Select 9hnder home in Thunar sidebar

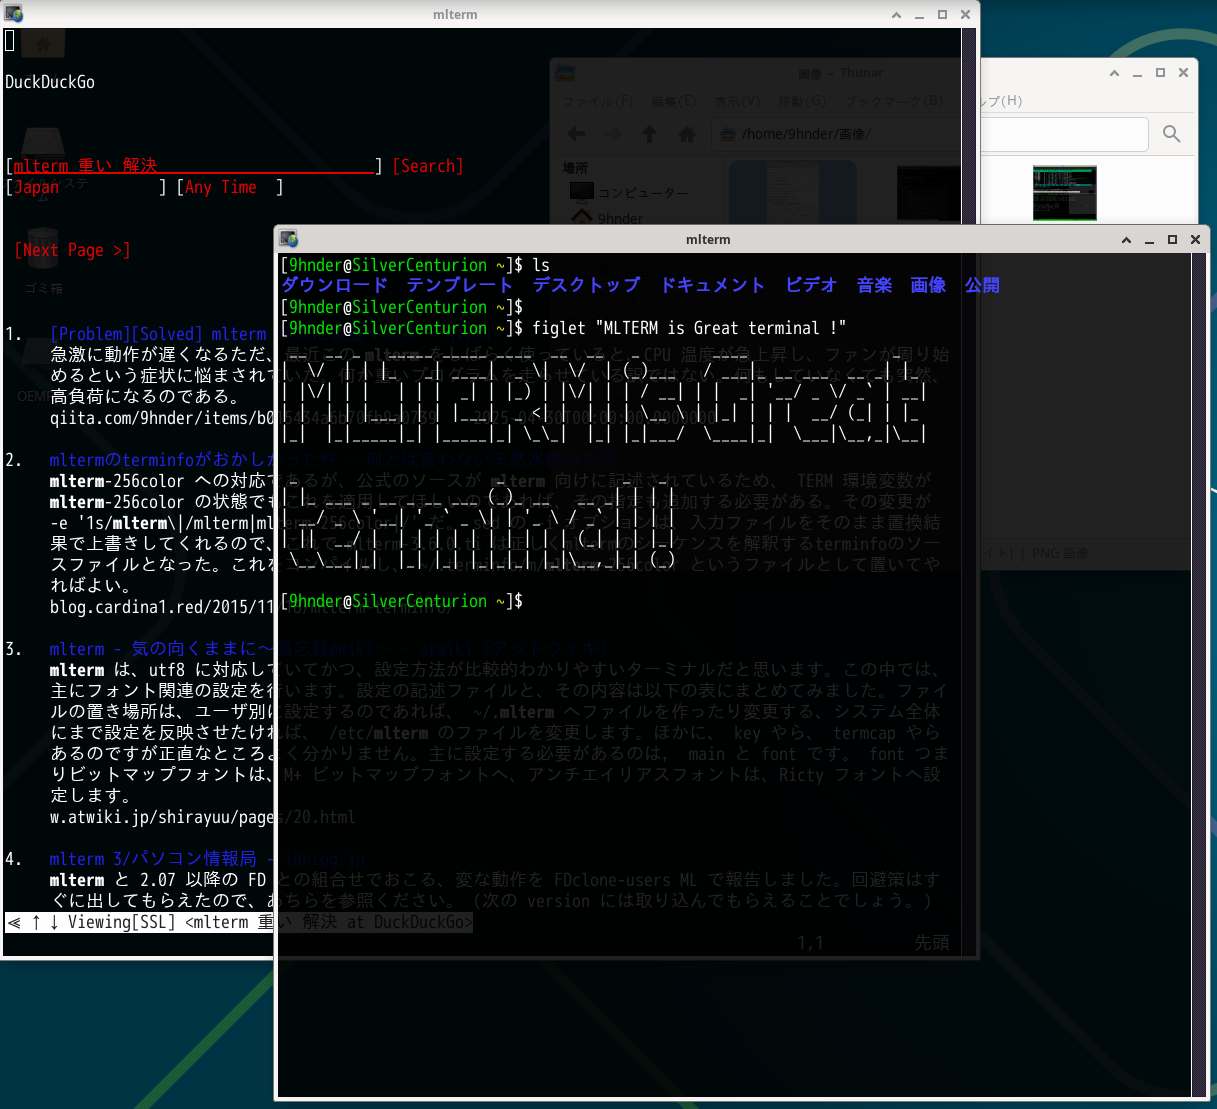click(607, 217)
